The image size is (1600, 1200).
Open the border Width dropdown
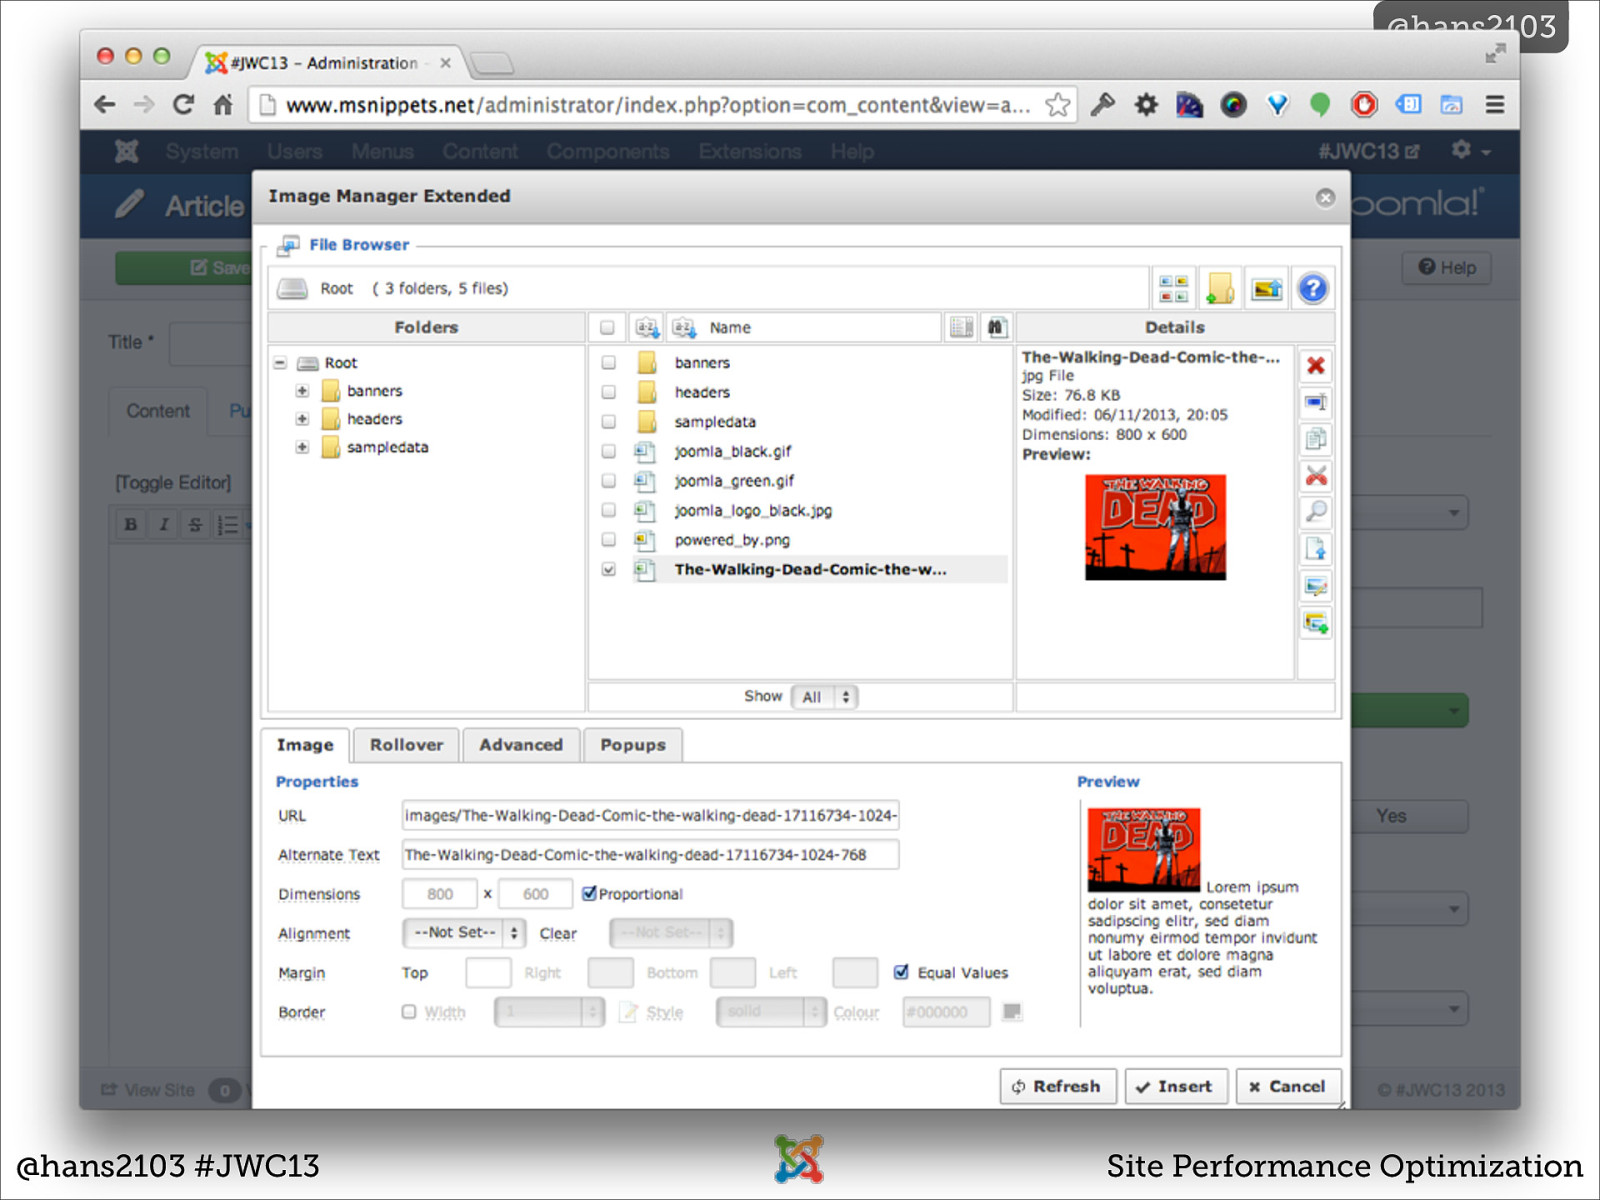549,1012
